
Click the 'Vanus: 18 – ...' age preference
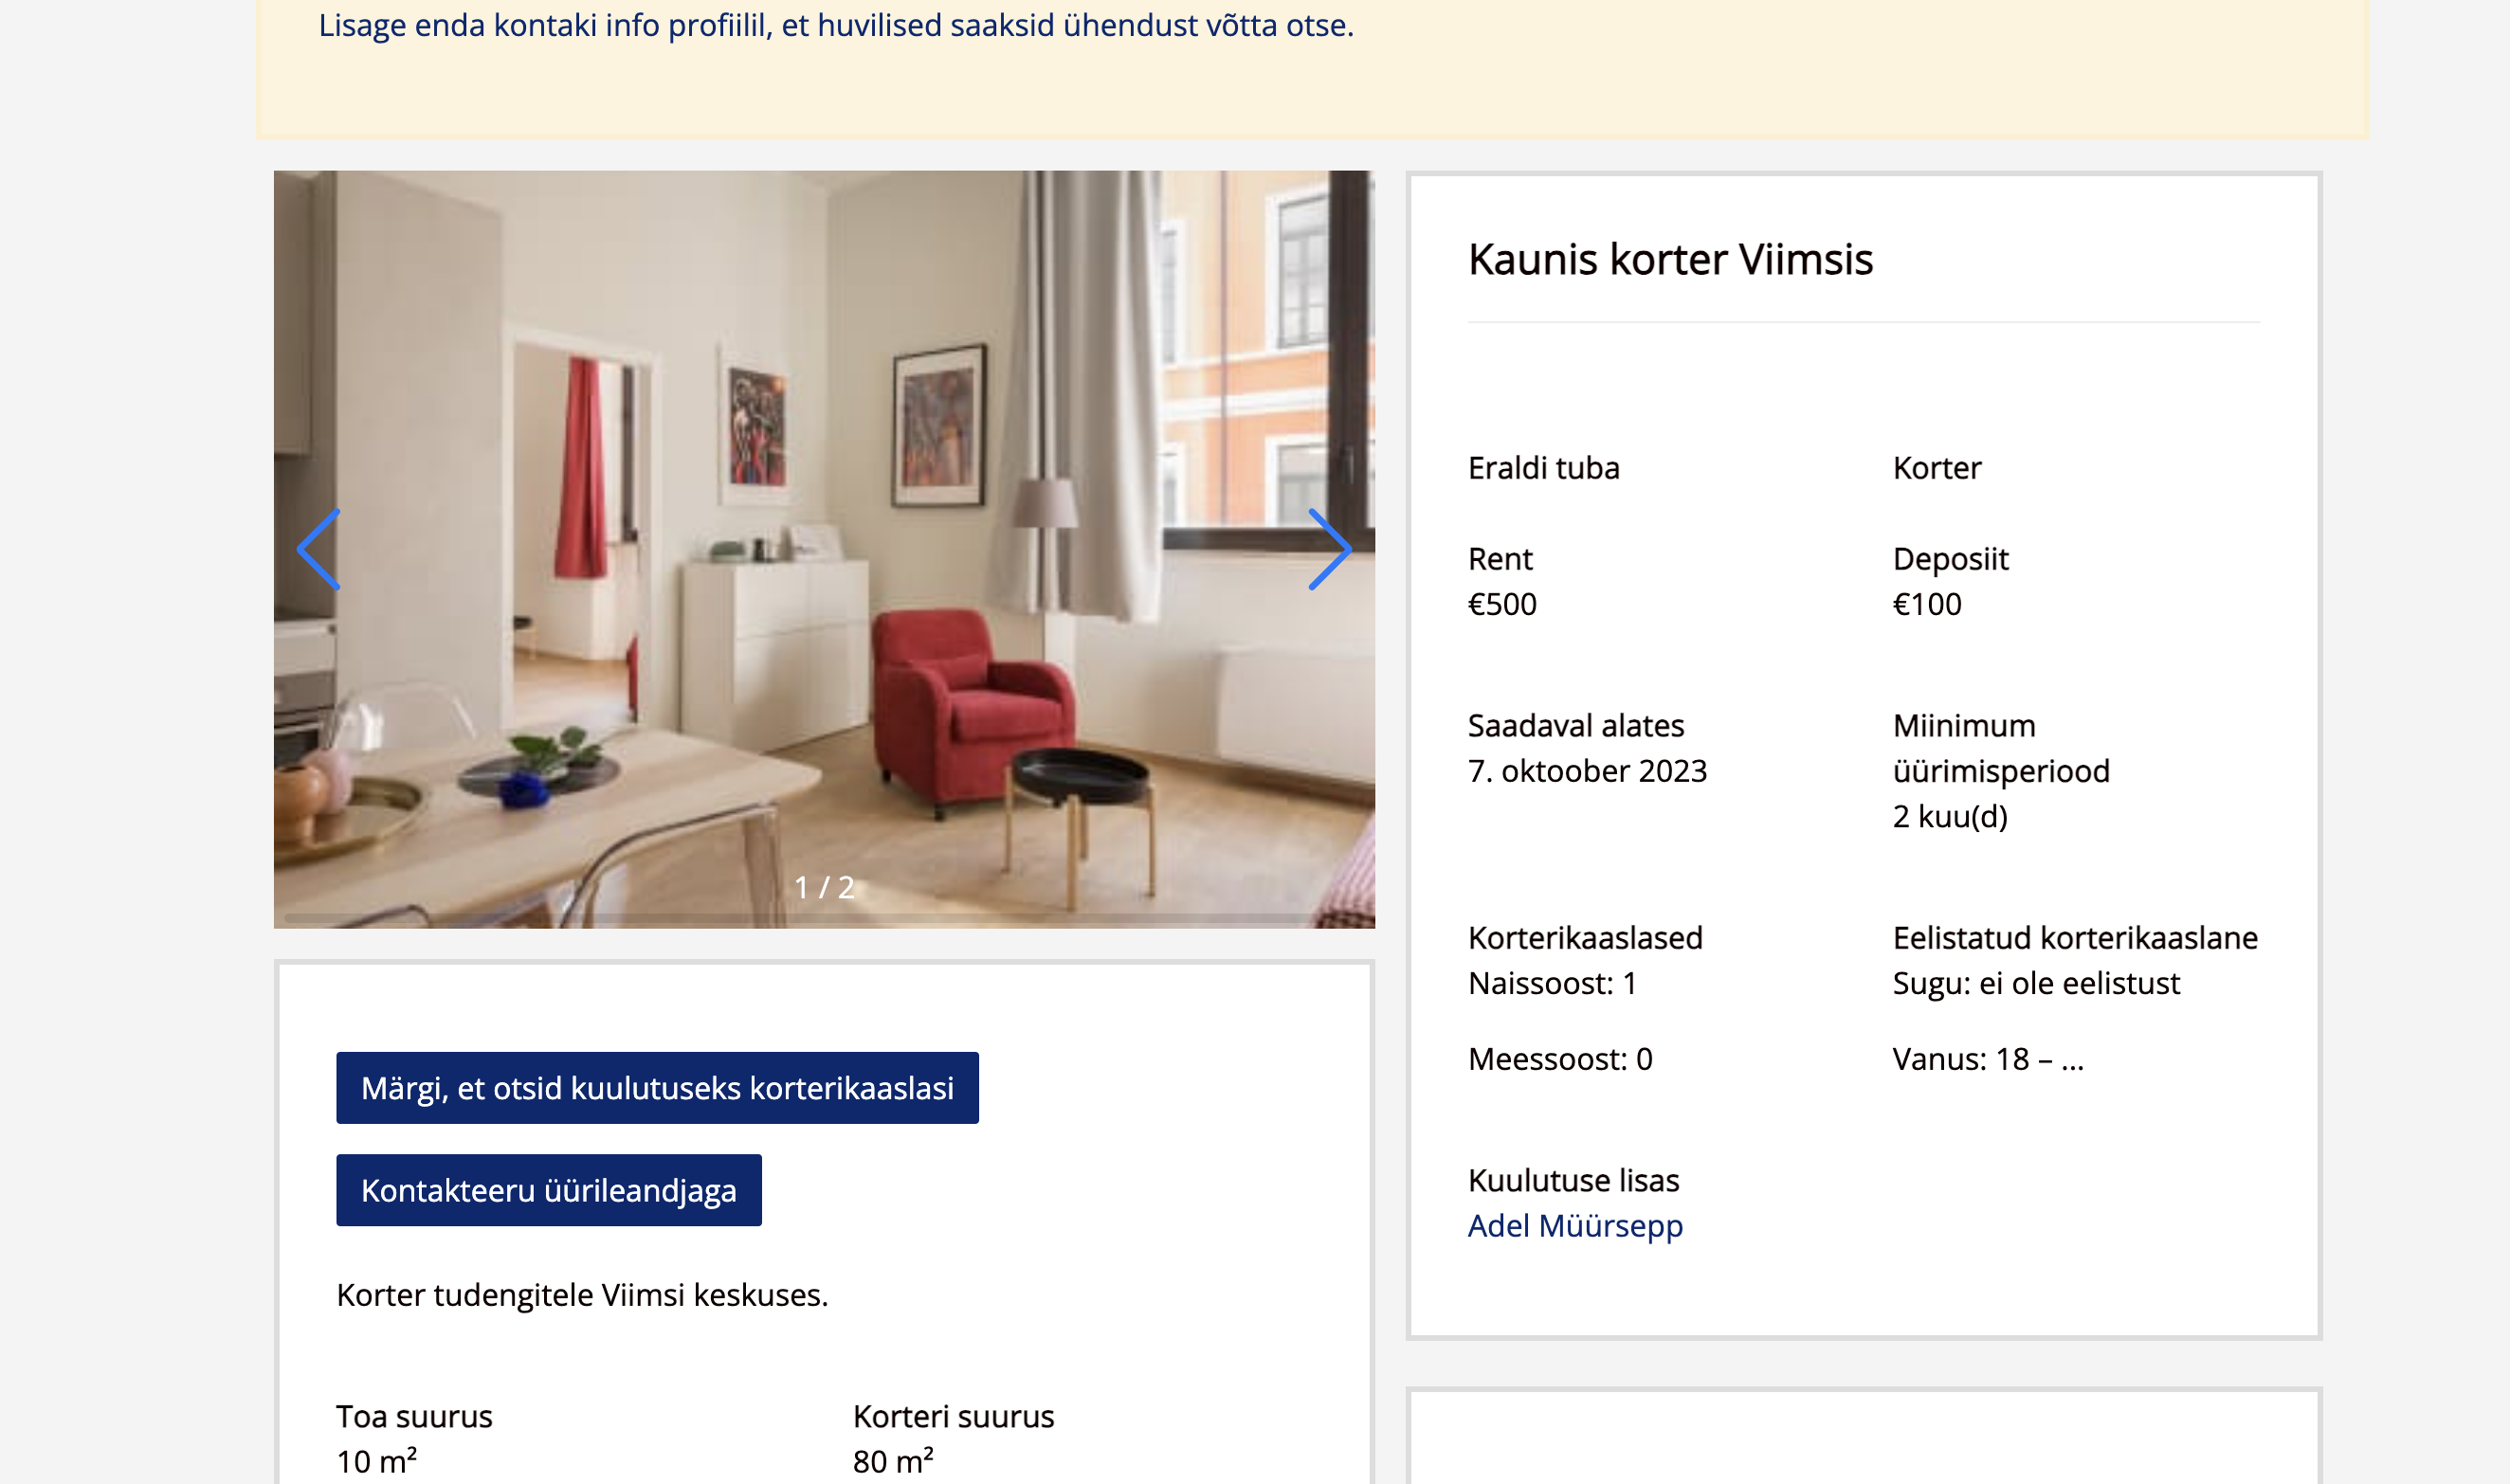(1987, 1059)
